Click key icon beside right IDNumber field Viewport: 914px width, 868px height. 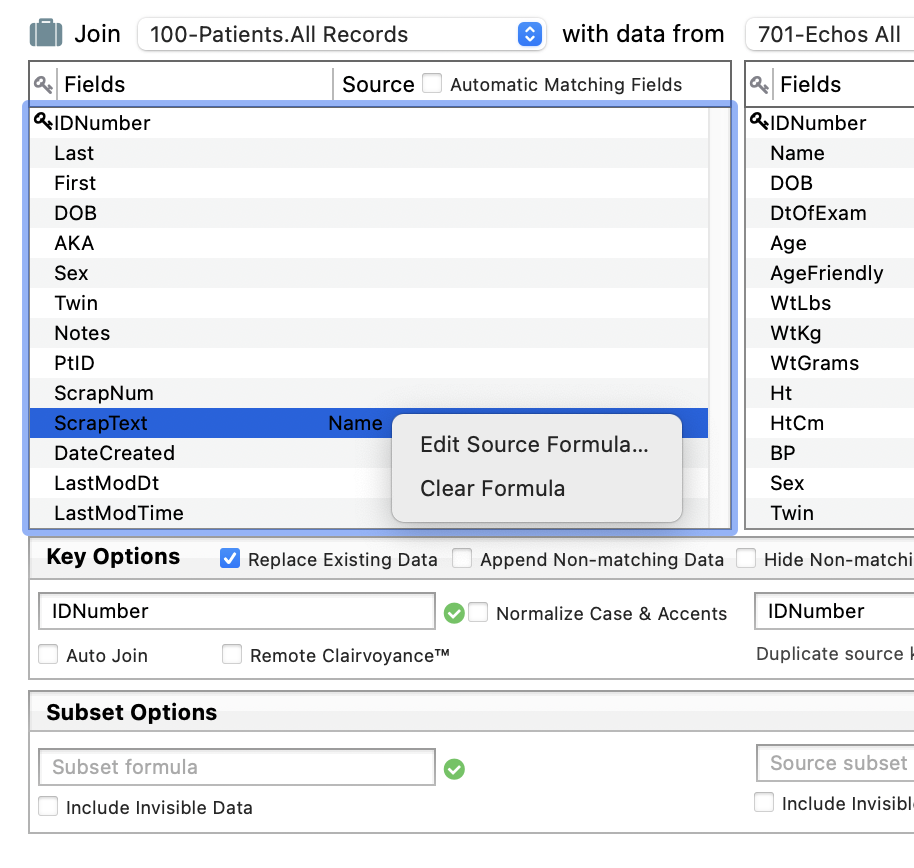point(759,122)
